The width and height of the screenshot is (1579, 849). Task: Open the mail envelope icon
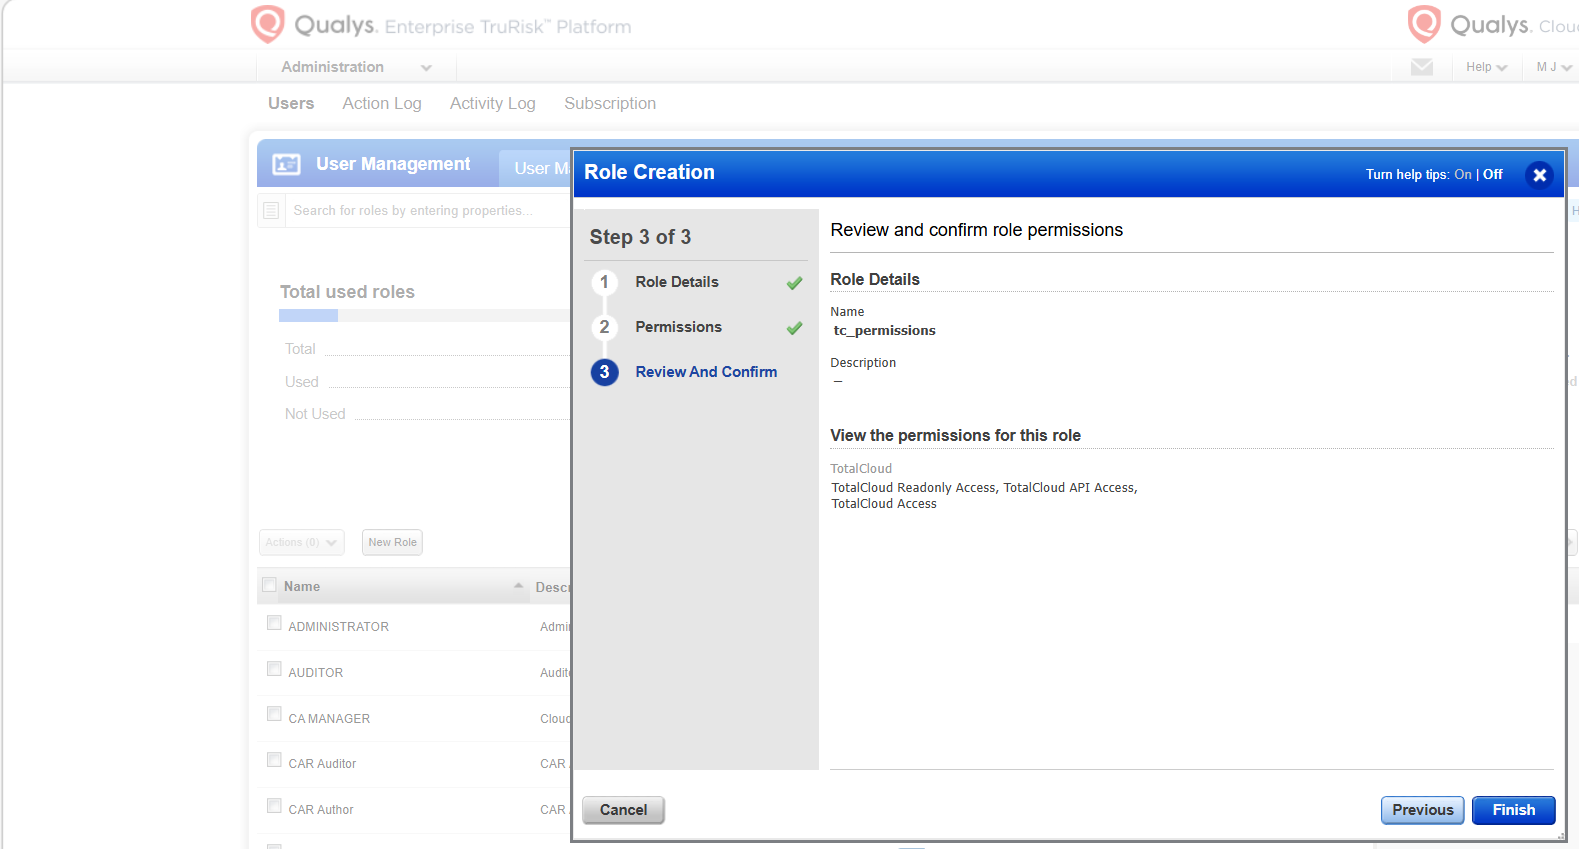point(1421,67)
